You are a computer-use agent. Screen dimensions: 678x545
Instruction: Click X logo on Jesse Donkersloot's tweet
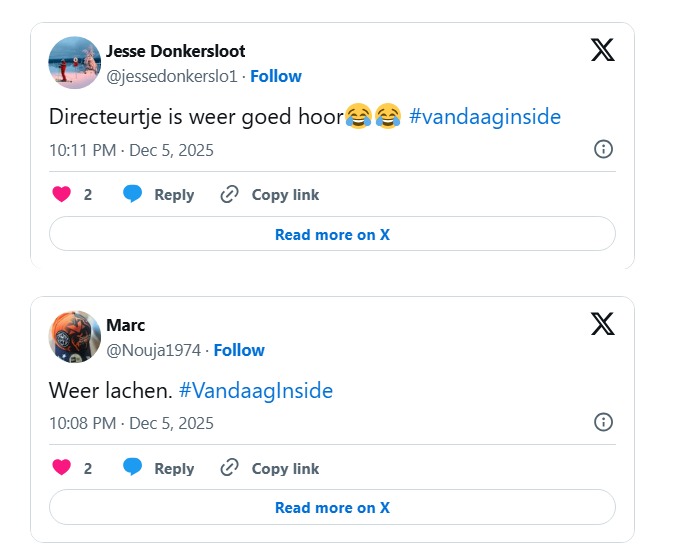[x=602, y=49]
